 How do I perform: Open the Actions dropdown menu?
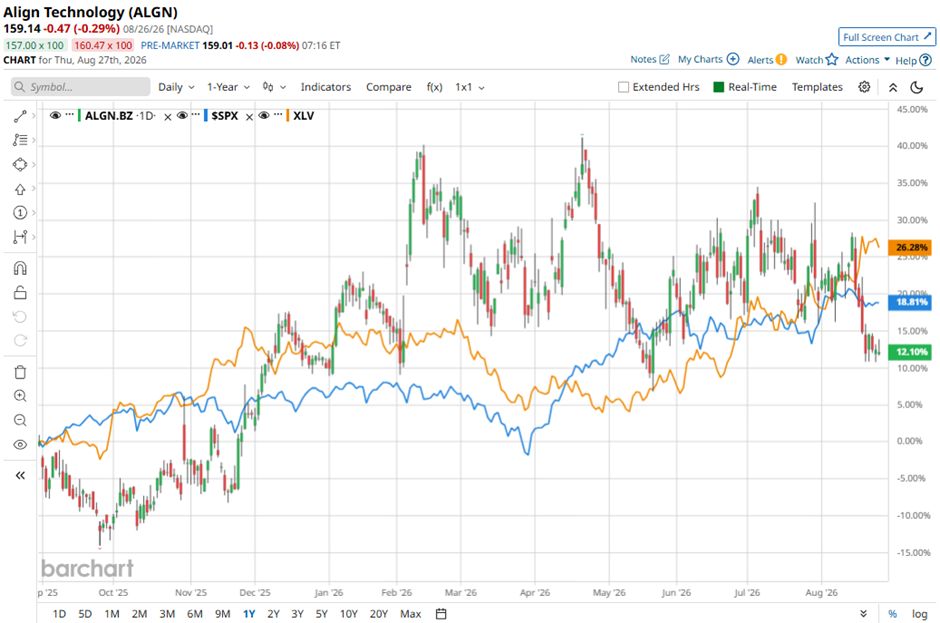pyautogui.click(x=867, y=60)
